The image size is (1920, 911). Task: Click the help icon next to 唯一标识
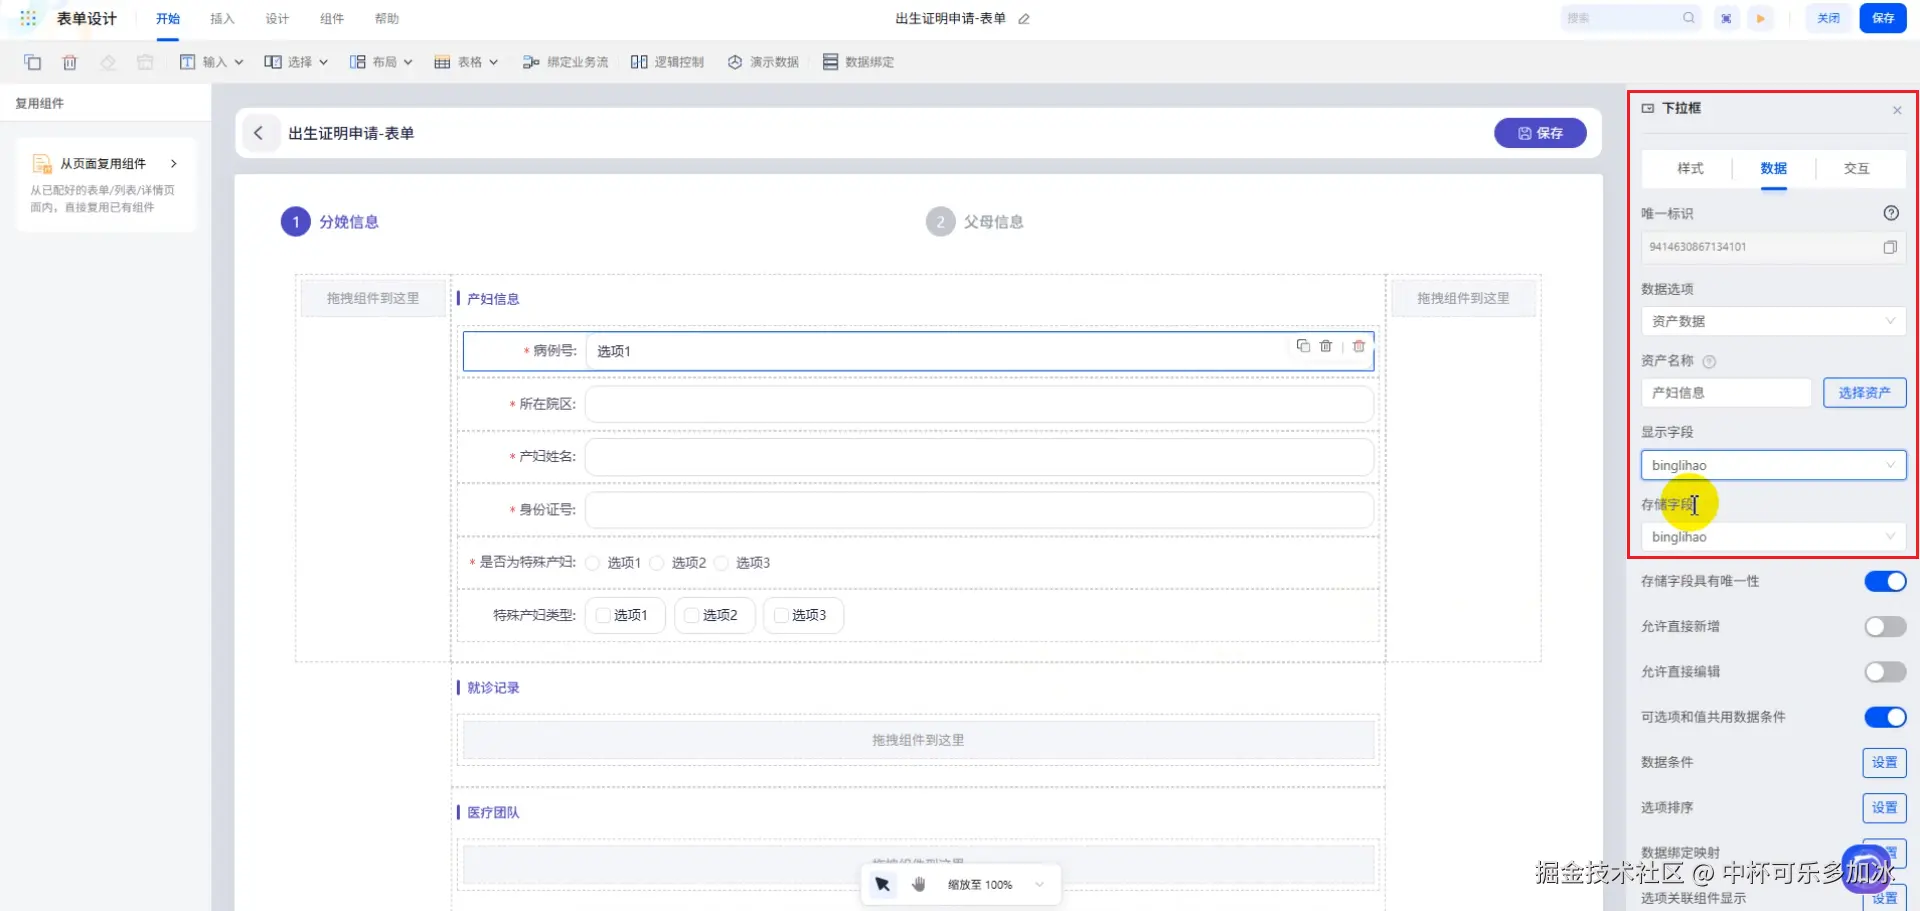(1891, 213)
